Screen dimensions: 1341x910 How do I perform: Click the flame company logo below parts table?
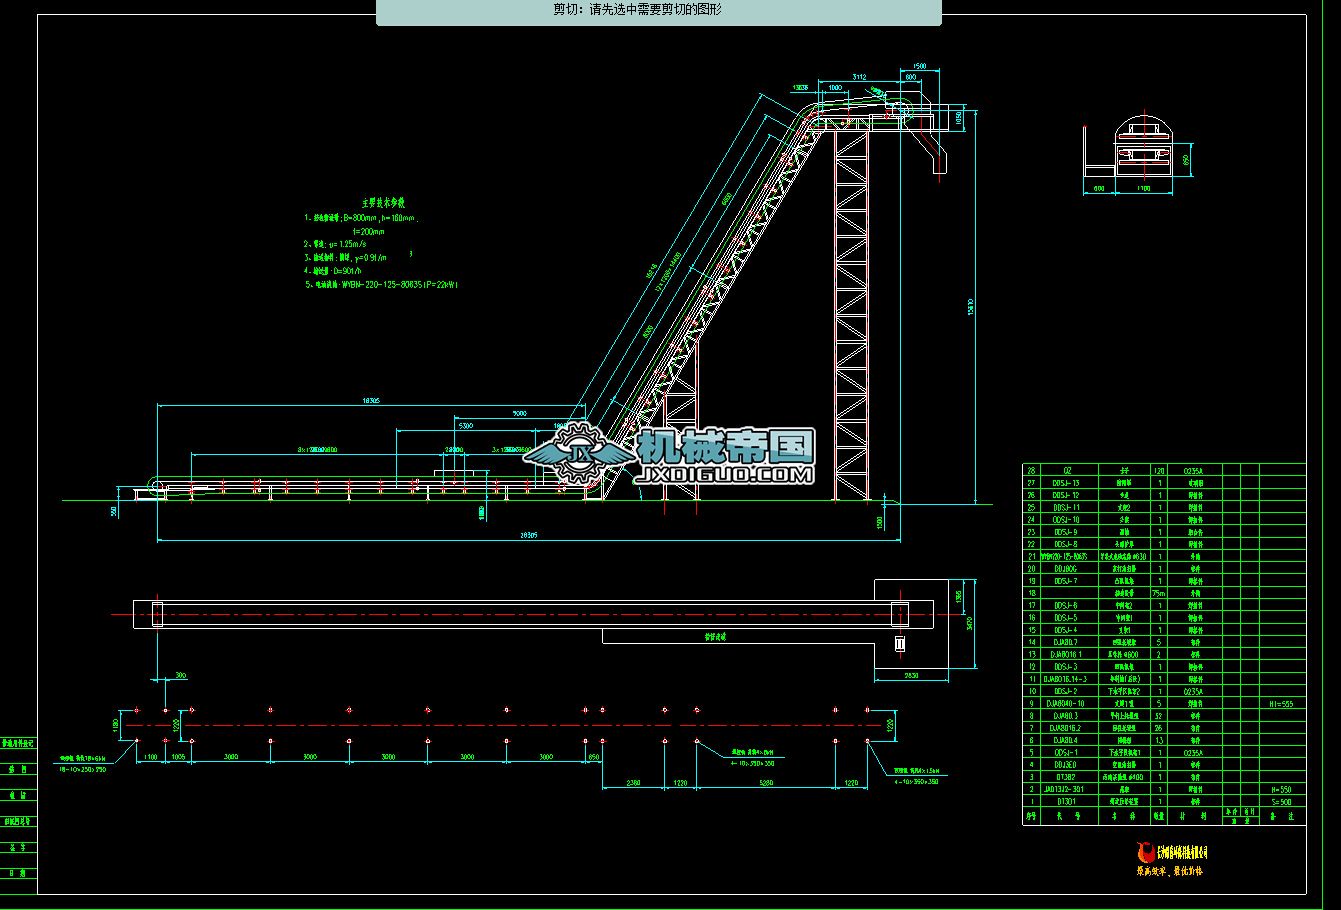pyautogui.click(x=1146, y=852)
